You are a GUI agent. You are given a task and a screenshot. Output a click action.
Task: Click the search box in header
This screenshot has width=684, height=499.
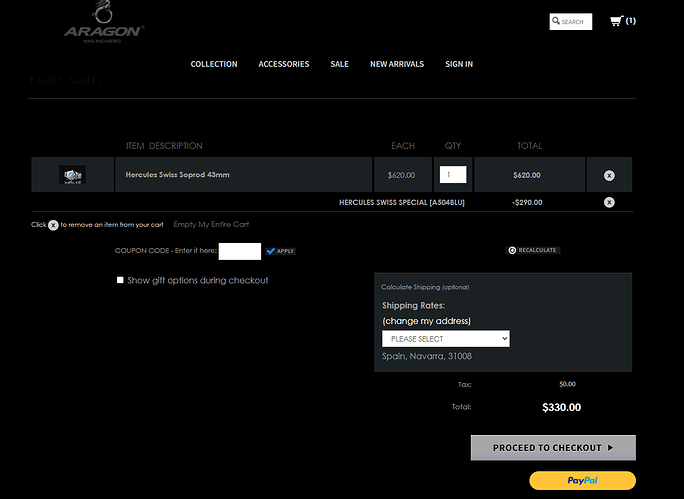click(571, 21)
